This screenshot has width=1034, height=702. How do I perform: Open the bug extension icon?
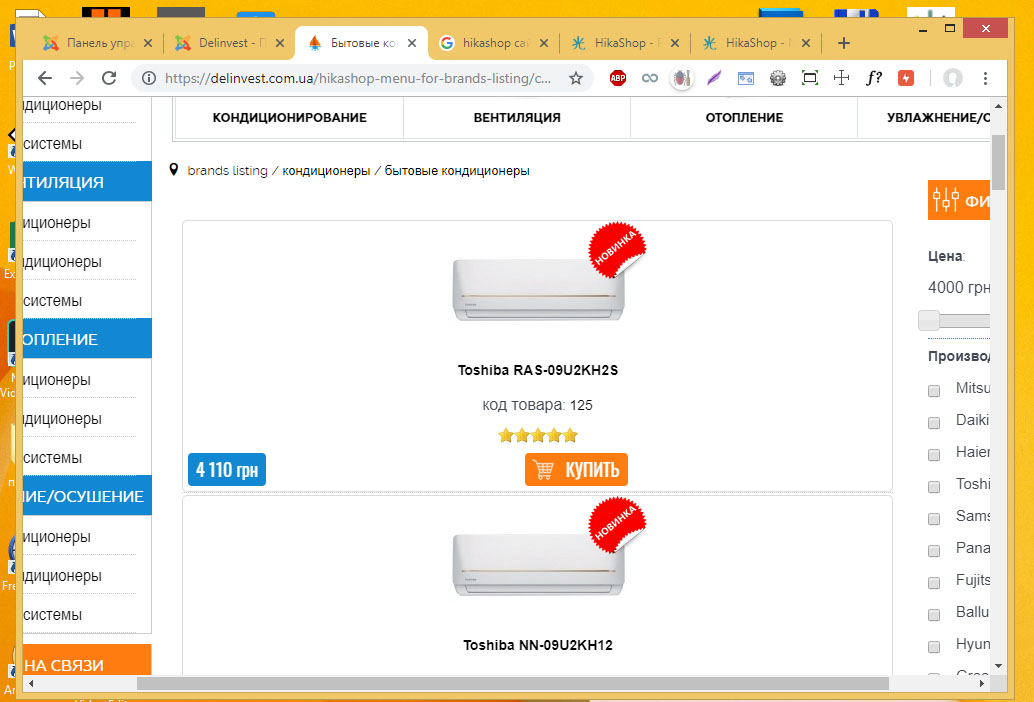tap(681, 78)
